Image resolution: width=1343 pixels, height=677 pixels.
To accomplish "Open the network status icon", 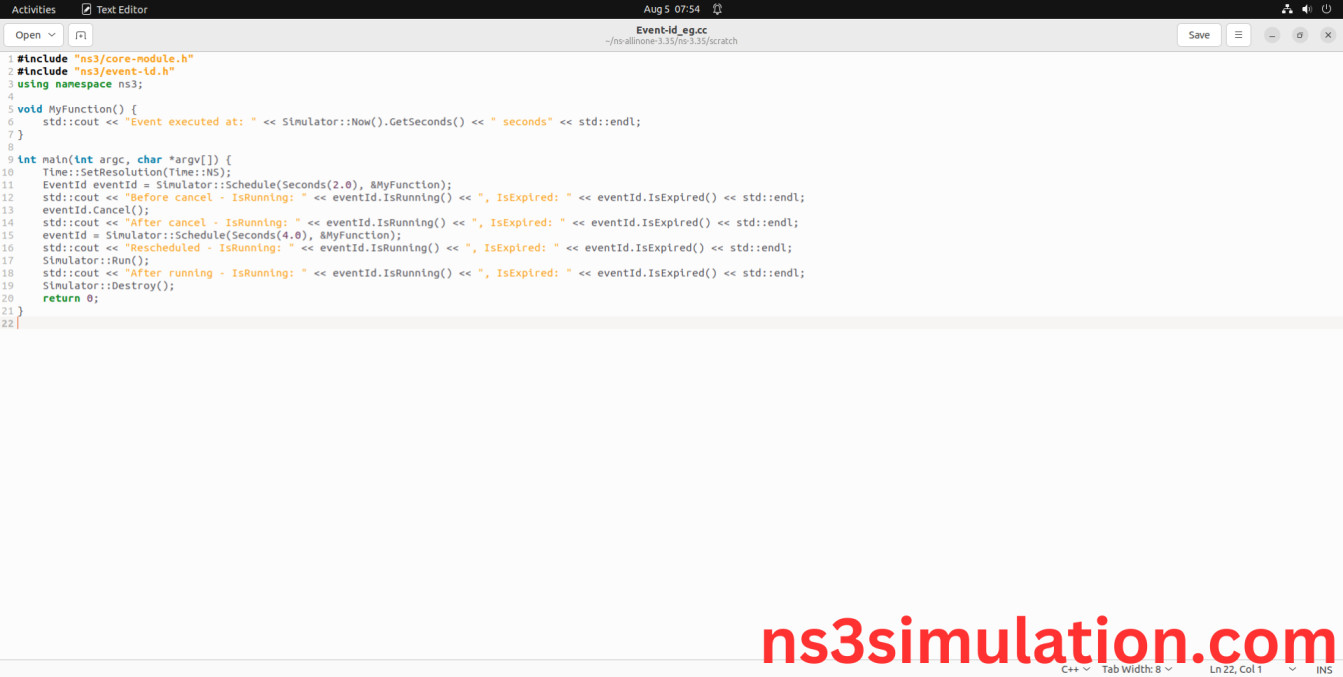I will click(x=1287, y=9).
